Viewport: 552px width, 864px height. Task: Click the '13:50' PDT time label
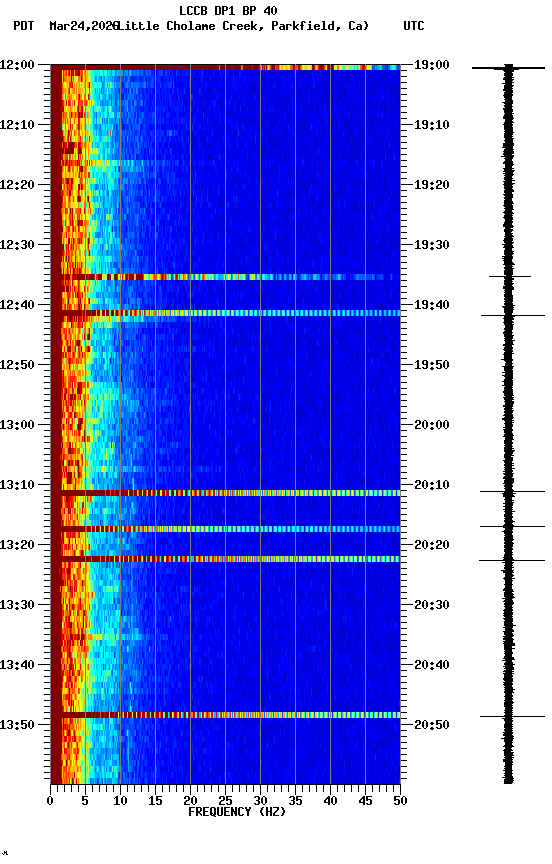(17, 725)
